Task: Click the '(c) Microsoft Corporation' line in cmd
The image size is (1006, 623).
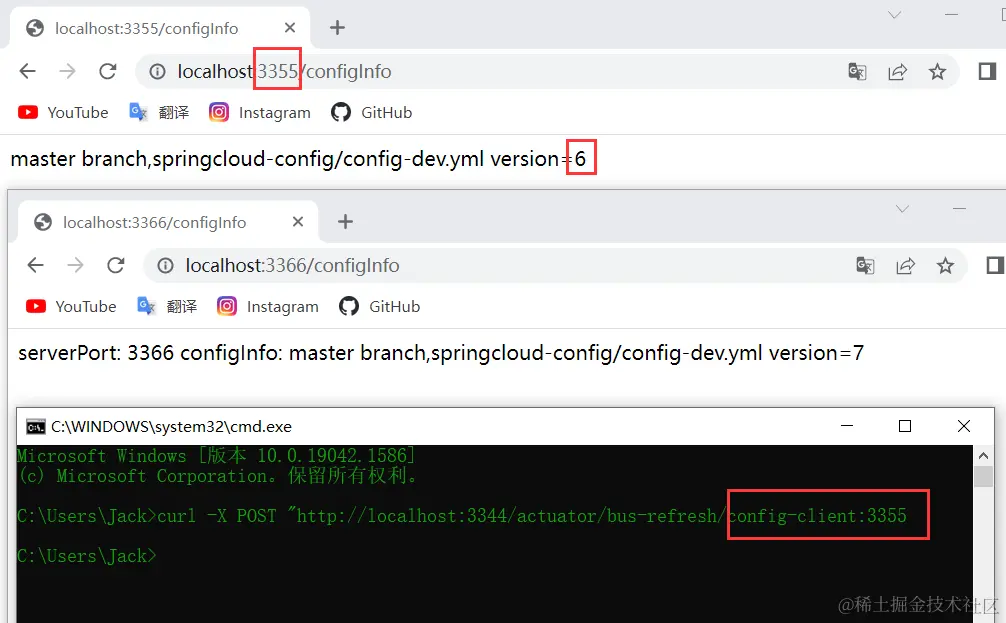Action: [217, 476]
